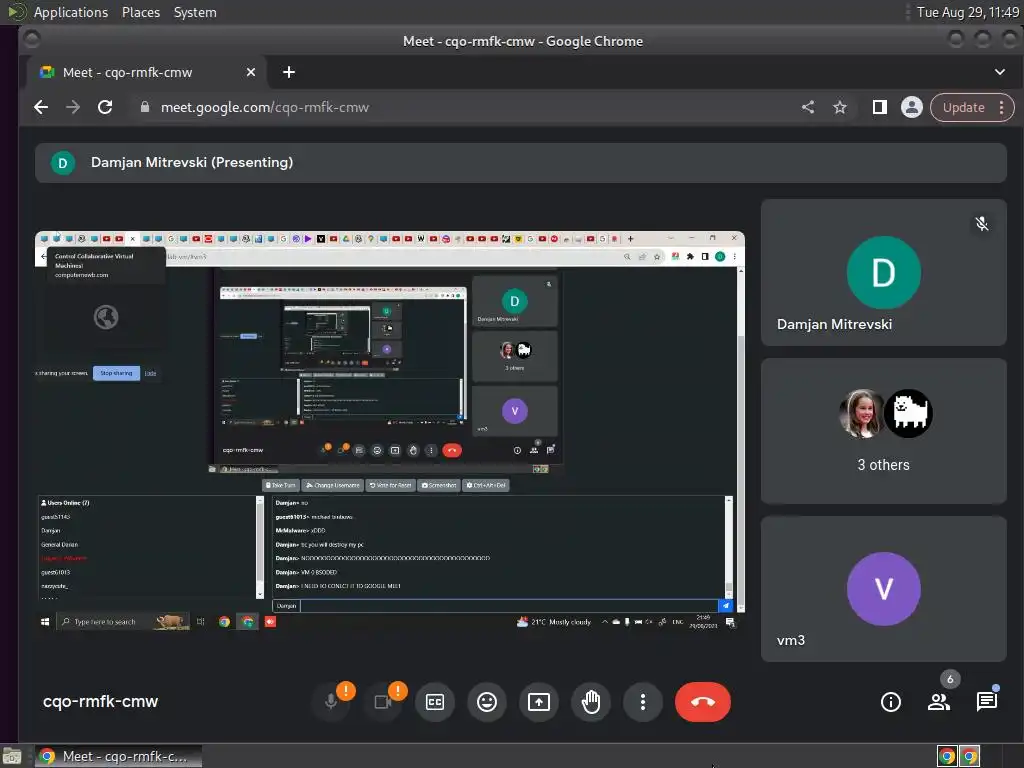The height and width of the screenshot is (768, 1024).
Task: Open Chrome three-dot menu beside Update
Action: click(1002, 107)
